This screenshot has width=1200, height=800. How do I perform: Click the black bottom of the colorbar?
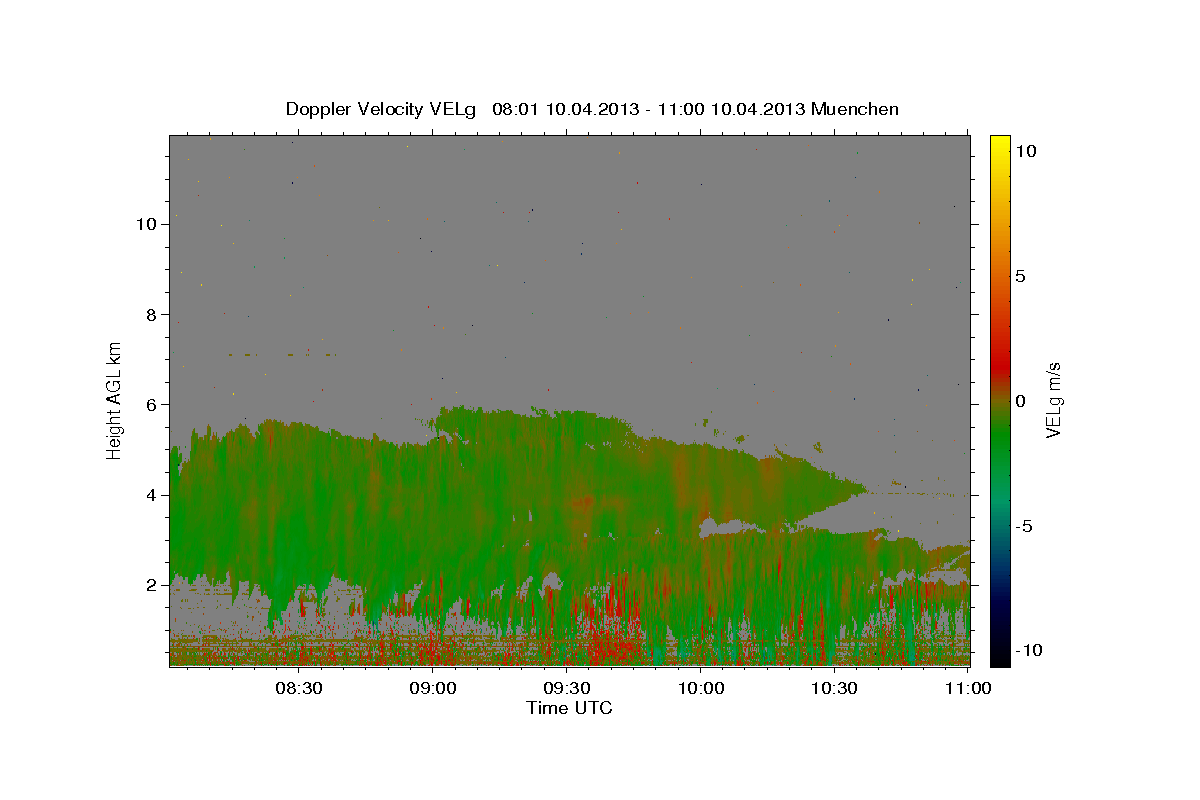[999, 655]
